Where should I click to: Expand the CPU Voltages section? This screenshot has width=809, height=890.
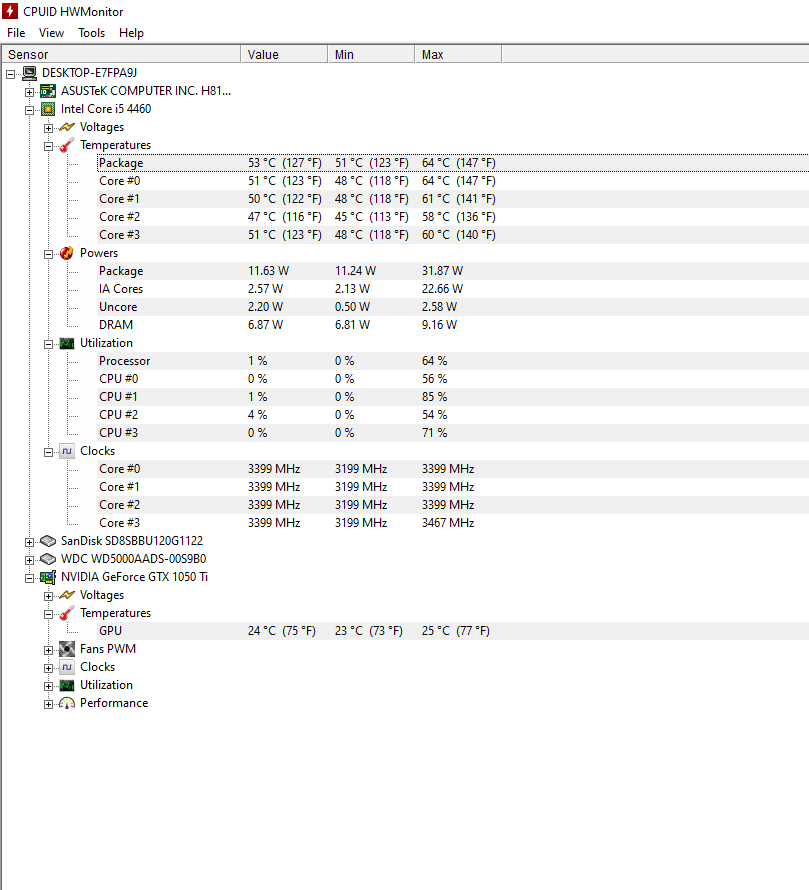(48, 128)
